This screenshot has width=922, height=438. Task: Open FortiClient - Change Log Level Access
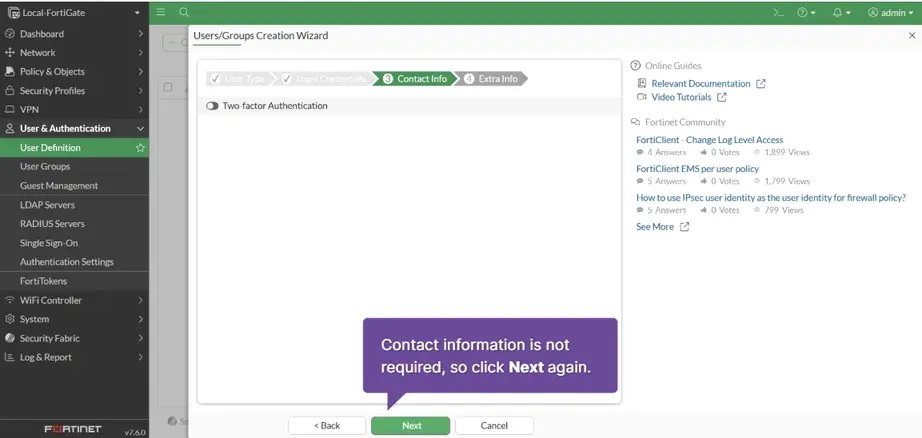click(x=710, y=140)
